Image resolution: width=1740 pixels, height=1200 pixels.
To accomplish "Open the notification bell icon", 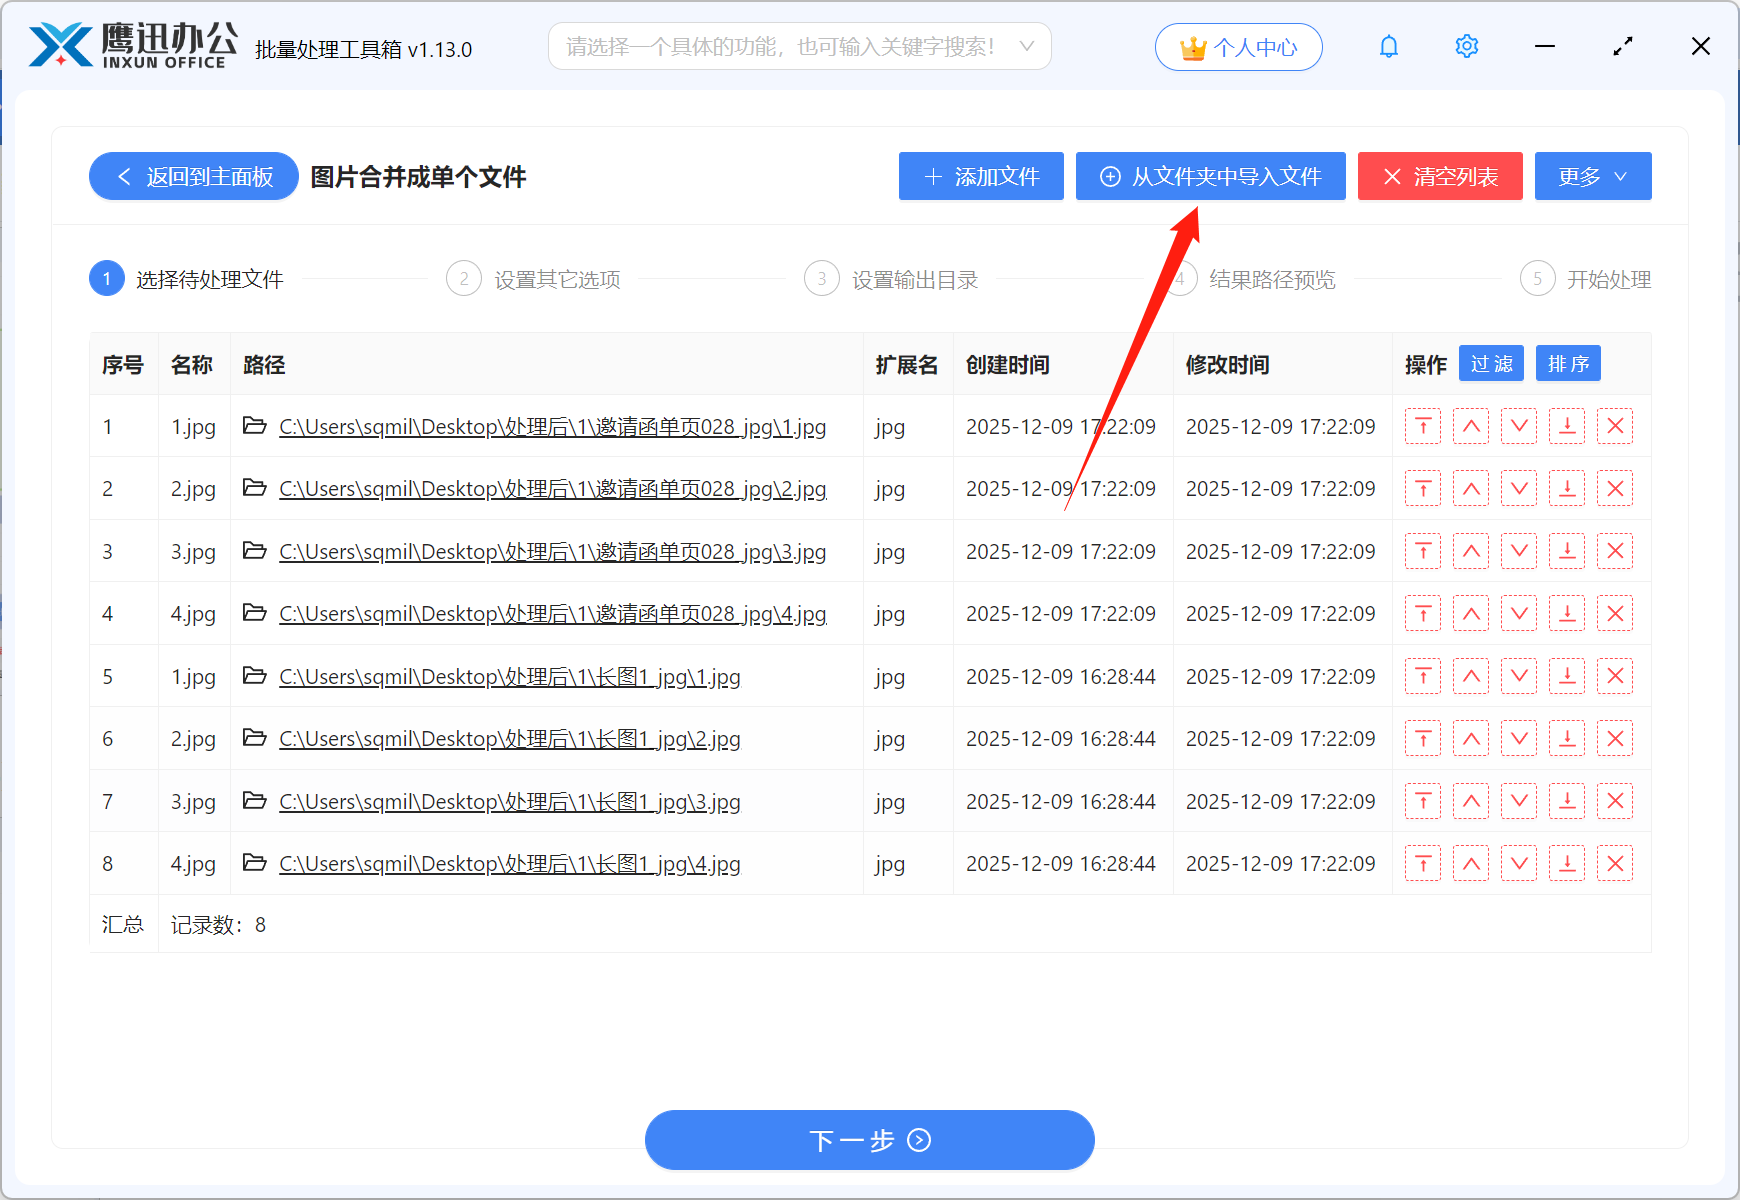I will pos(1388,46).
